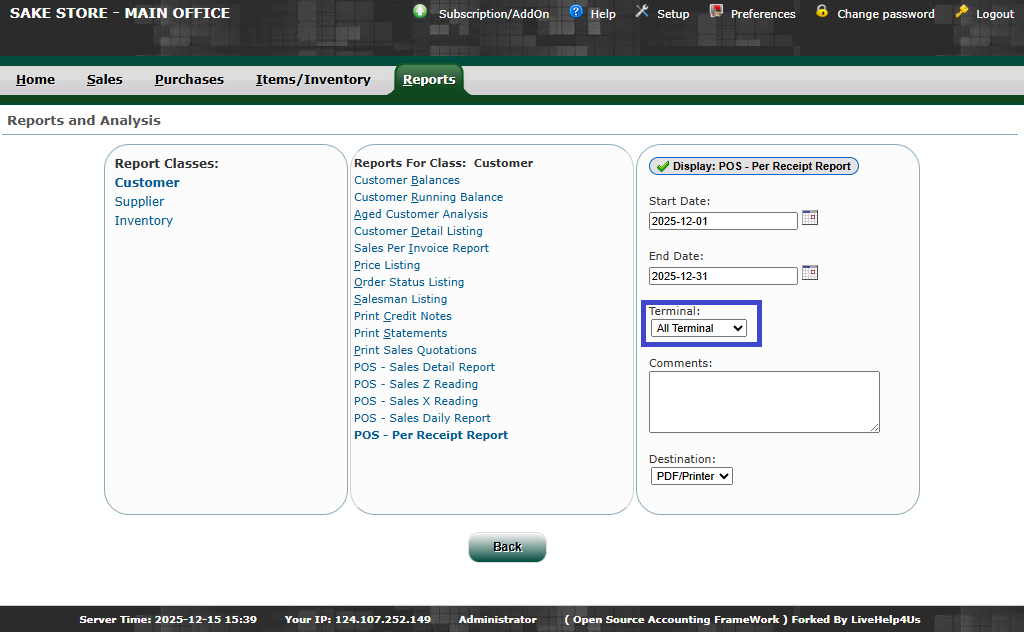Open the Destination PDF/Printer dropdown
The image size is (1024, 632).
(x=692, y=476)
